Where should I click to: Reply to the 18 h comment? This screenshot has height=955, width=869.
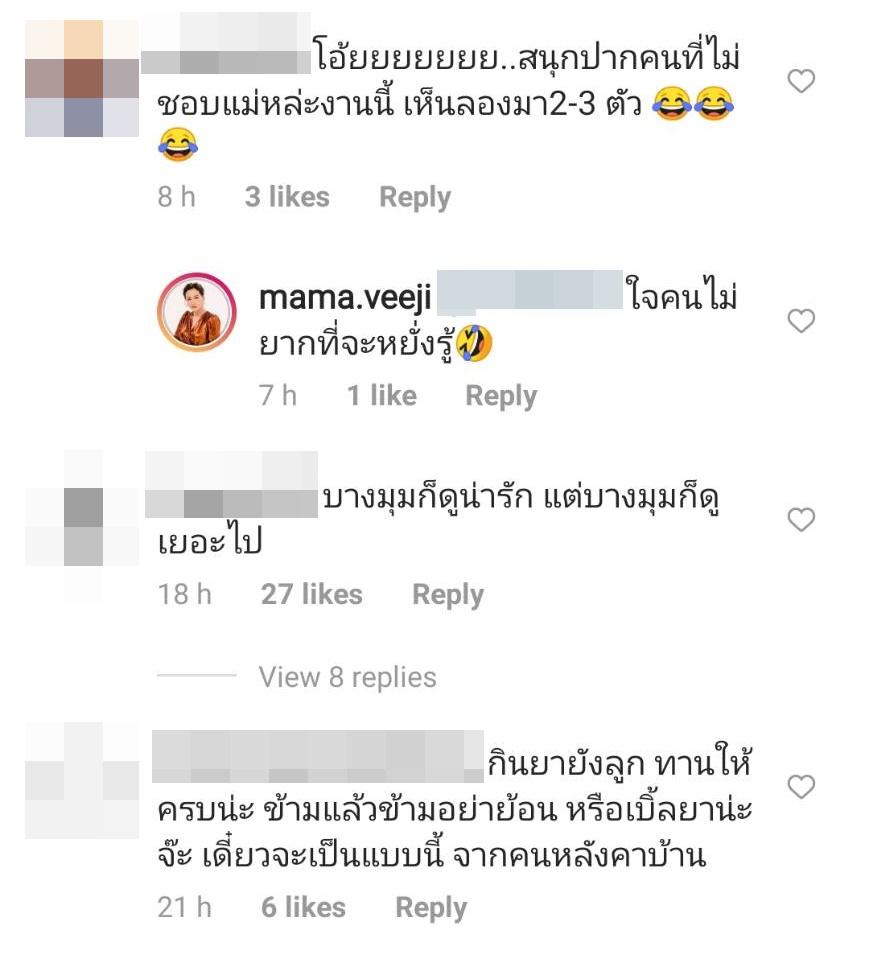(x=448, y=594)
